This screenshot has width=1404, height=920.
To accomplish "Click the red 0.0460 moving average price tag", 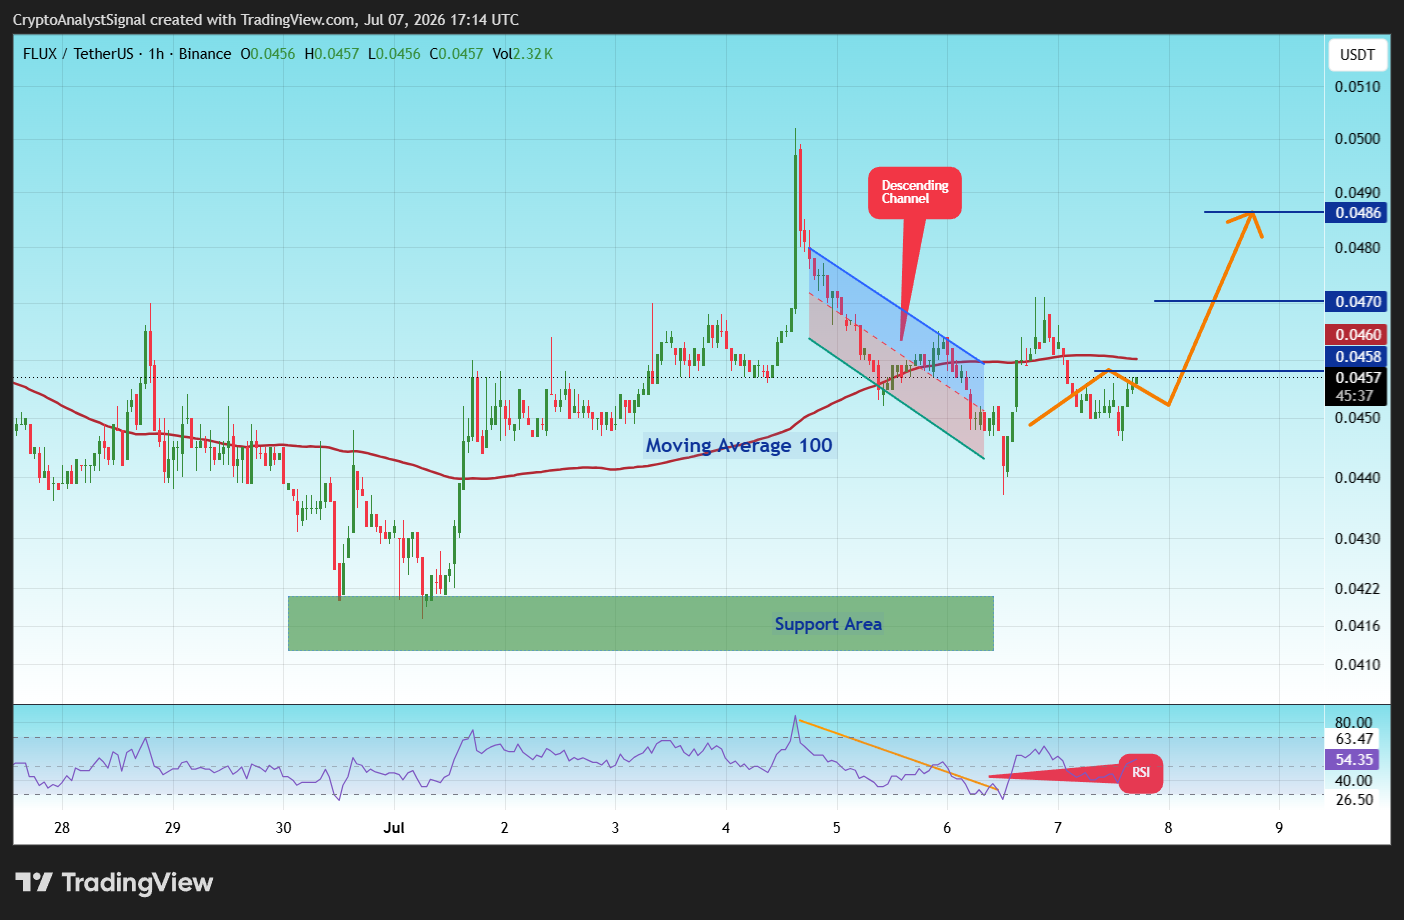I will pyautogui.click(x=1357, y=335).
